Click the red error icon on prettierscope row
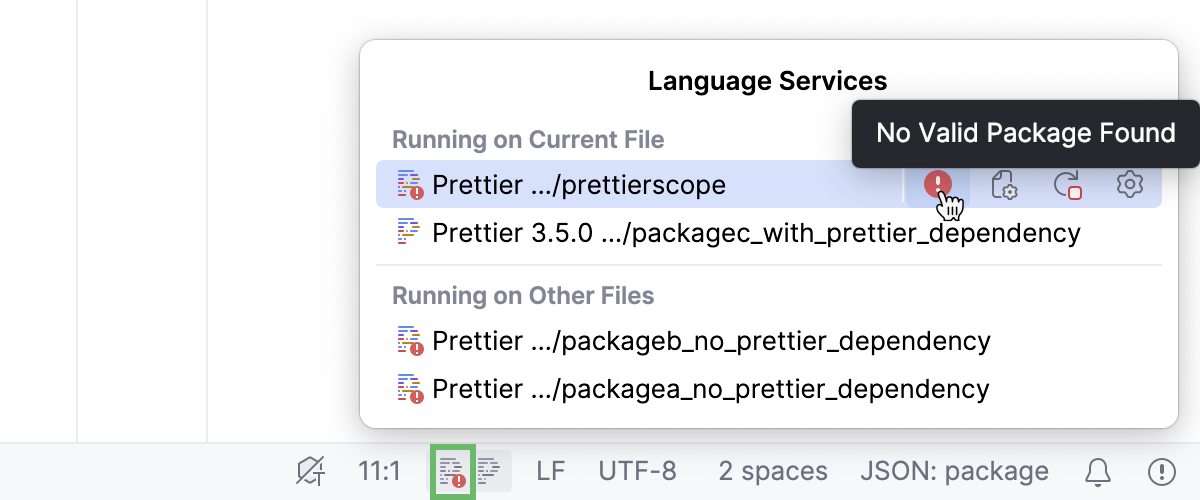The height and width of the screenshot is (500, 1200). pos(937,184)
